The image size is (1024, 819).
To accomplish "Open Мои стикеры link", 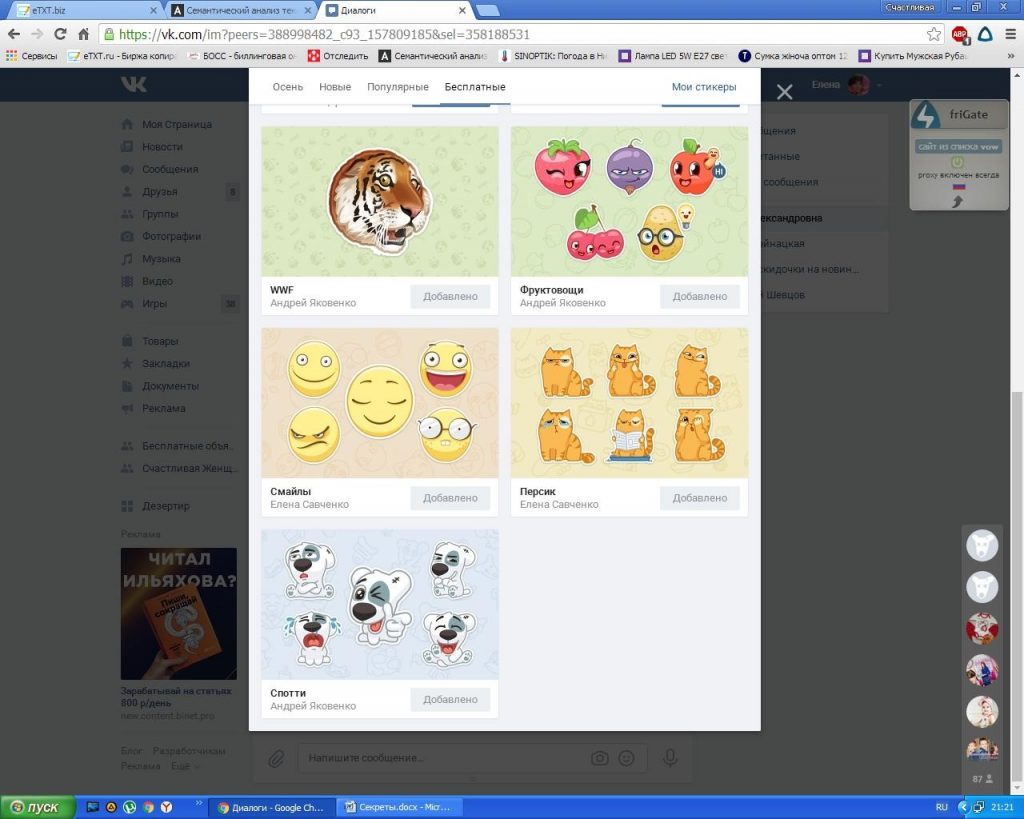I will 704,87.
